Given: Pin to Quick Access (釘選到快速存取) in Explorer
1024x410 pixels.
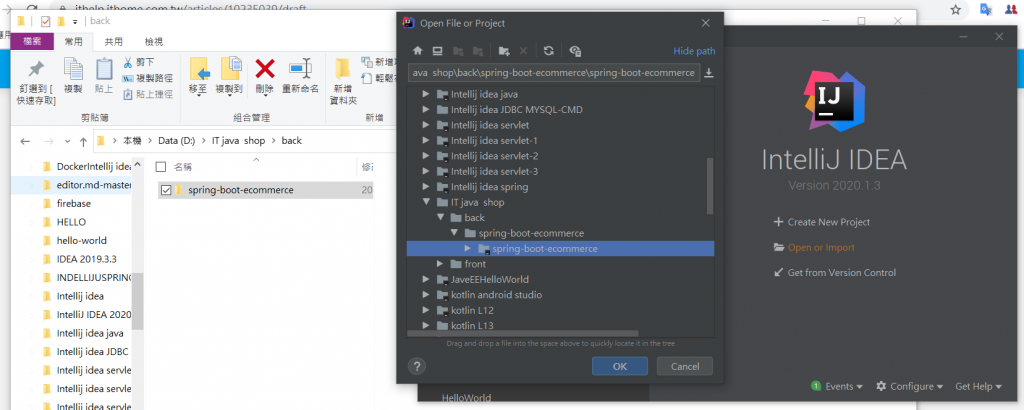Looking at the screenshot, I should click(37, 82).
